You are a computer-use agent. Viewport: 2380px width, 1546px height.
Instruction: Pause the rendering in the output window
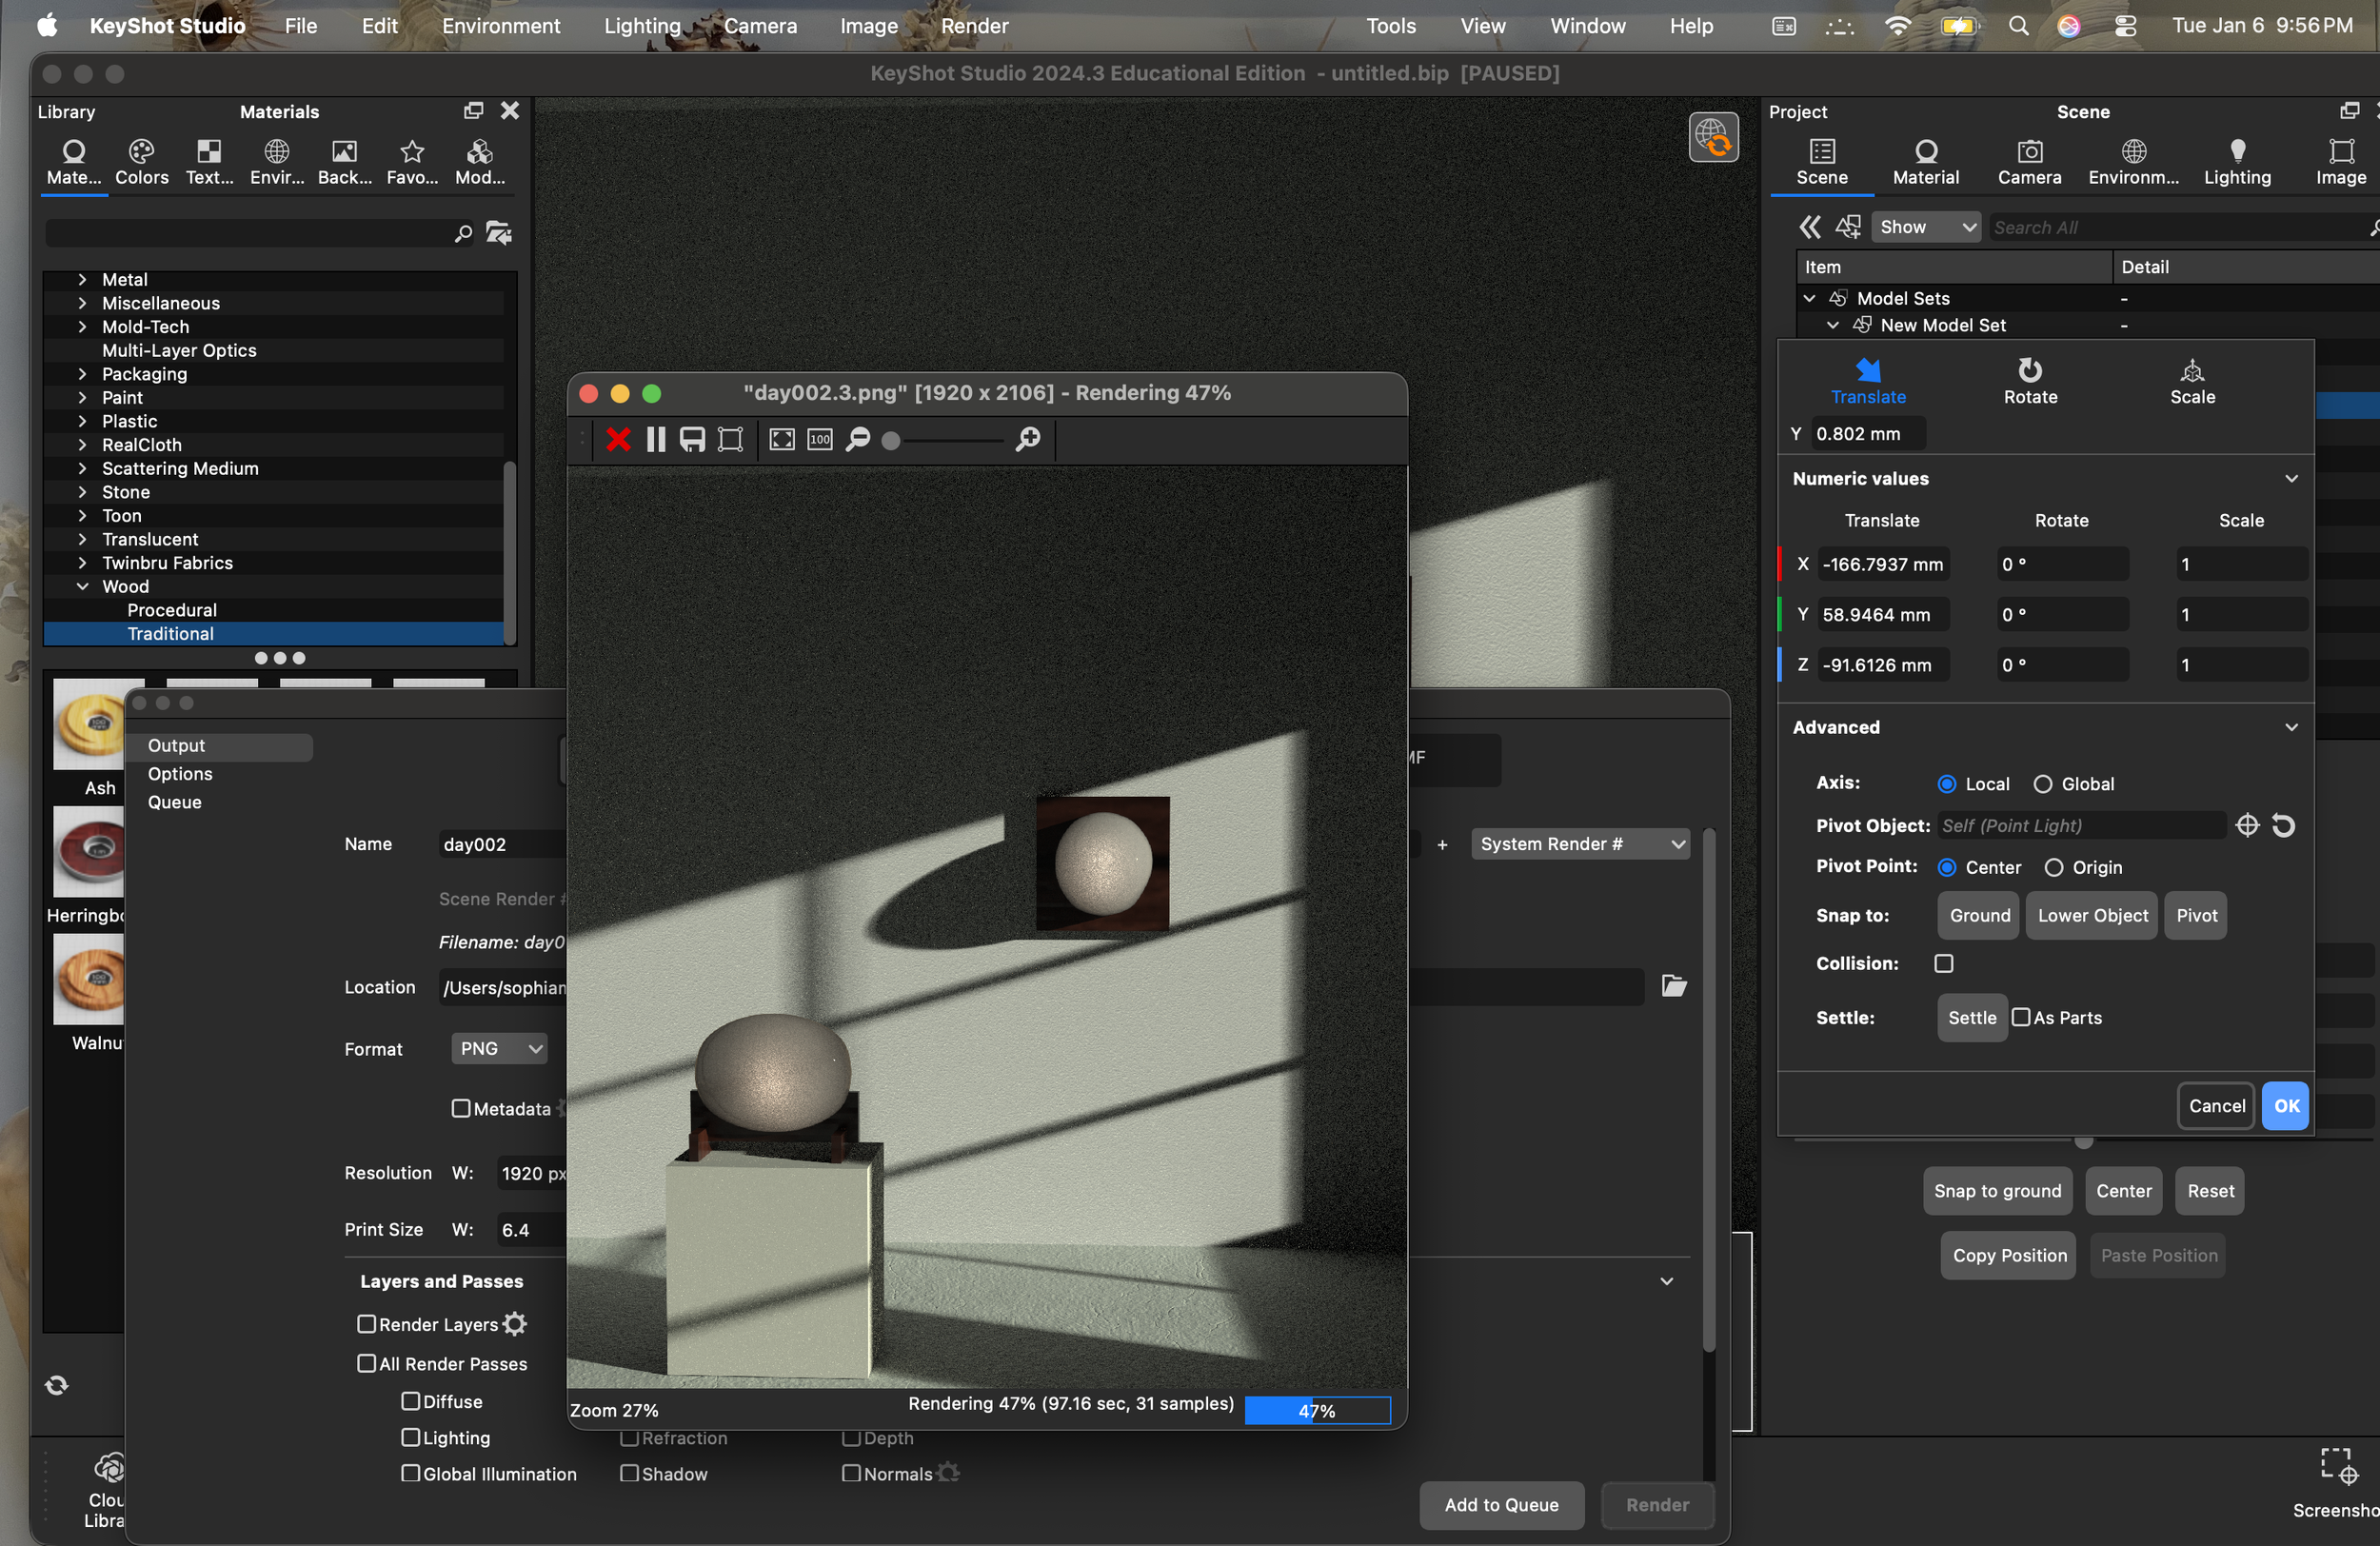(655, 439)
